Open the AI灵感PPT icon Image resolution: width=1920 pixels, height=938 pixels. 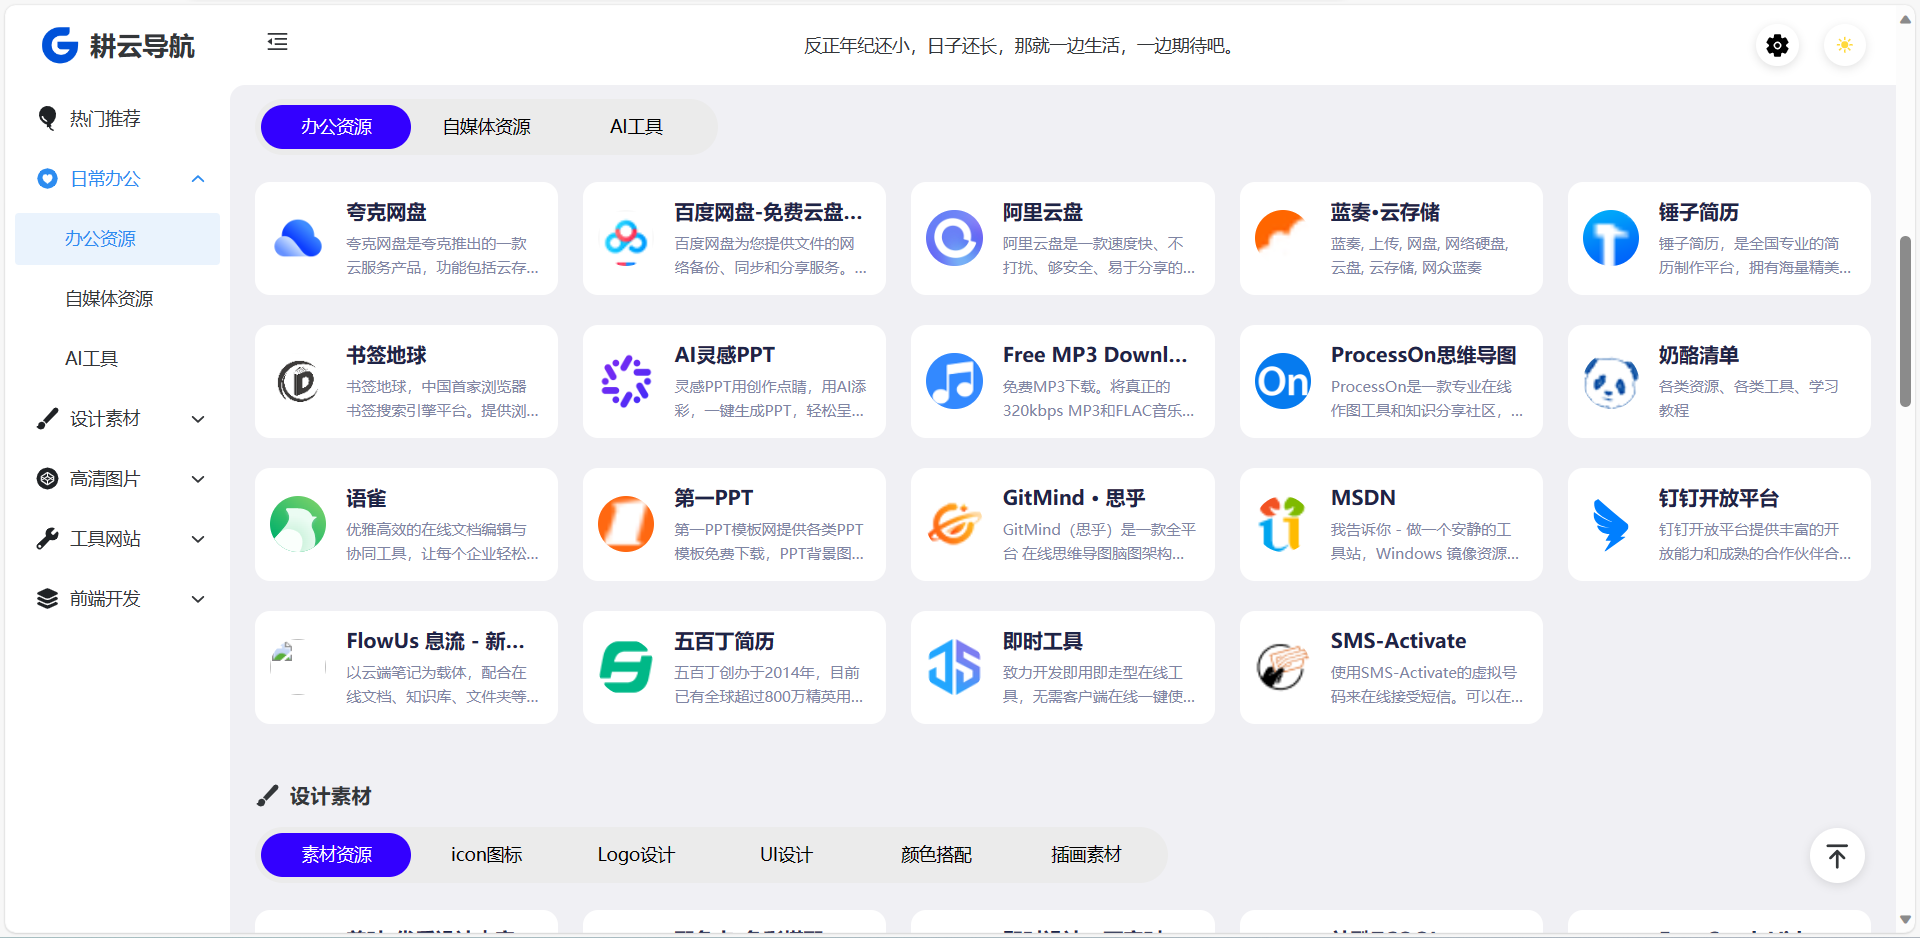tap(626, 381)
